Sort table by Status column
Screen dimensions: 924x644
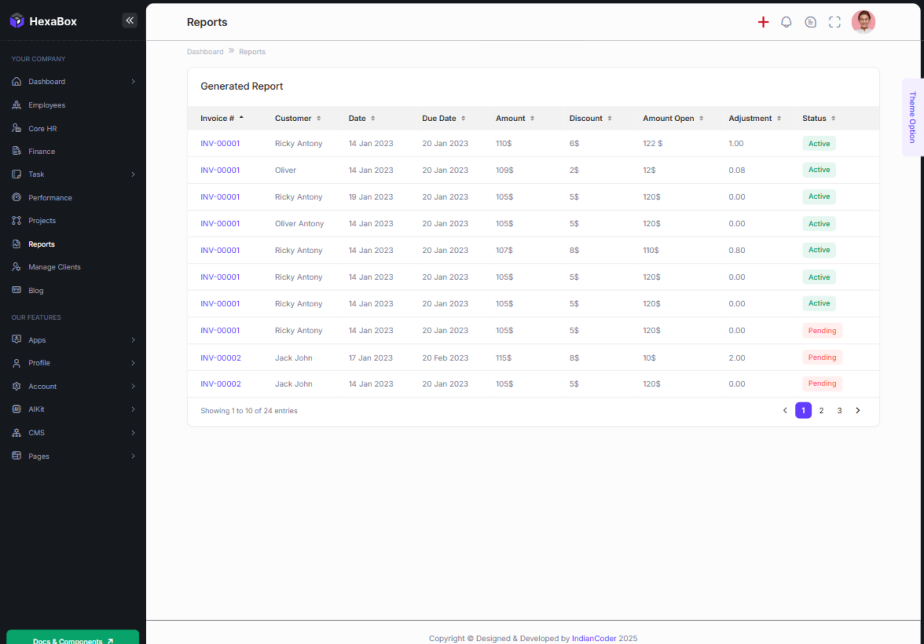[x=819, y=118]
